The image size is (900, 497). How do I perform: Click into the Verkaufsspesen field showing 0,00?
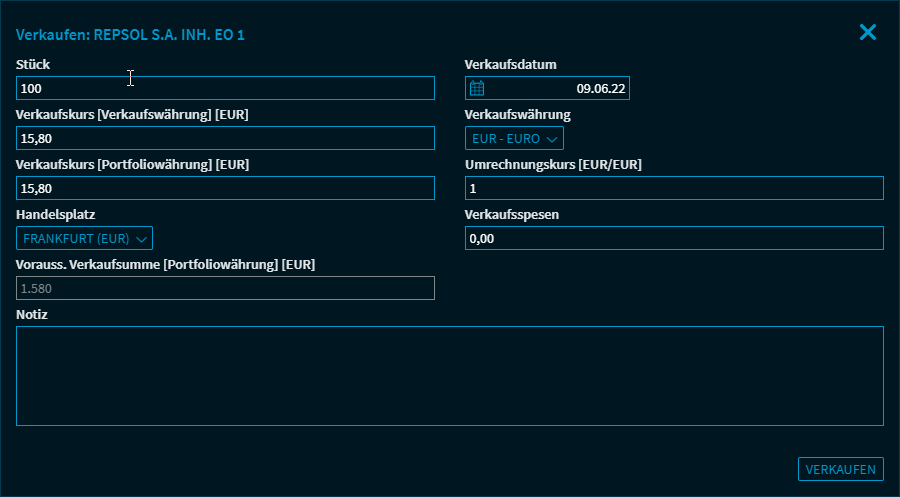pyautogui.click(x=674, y=238)
